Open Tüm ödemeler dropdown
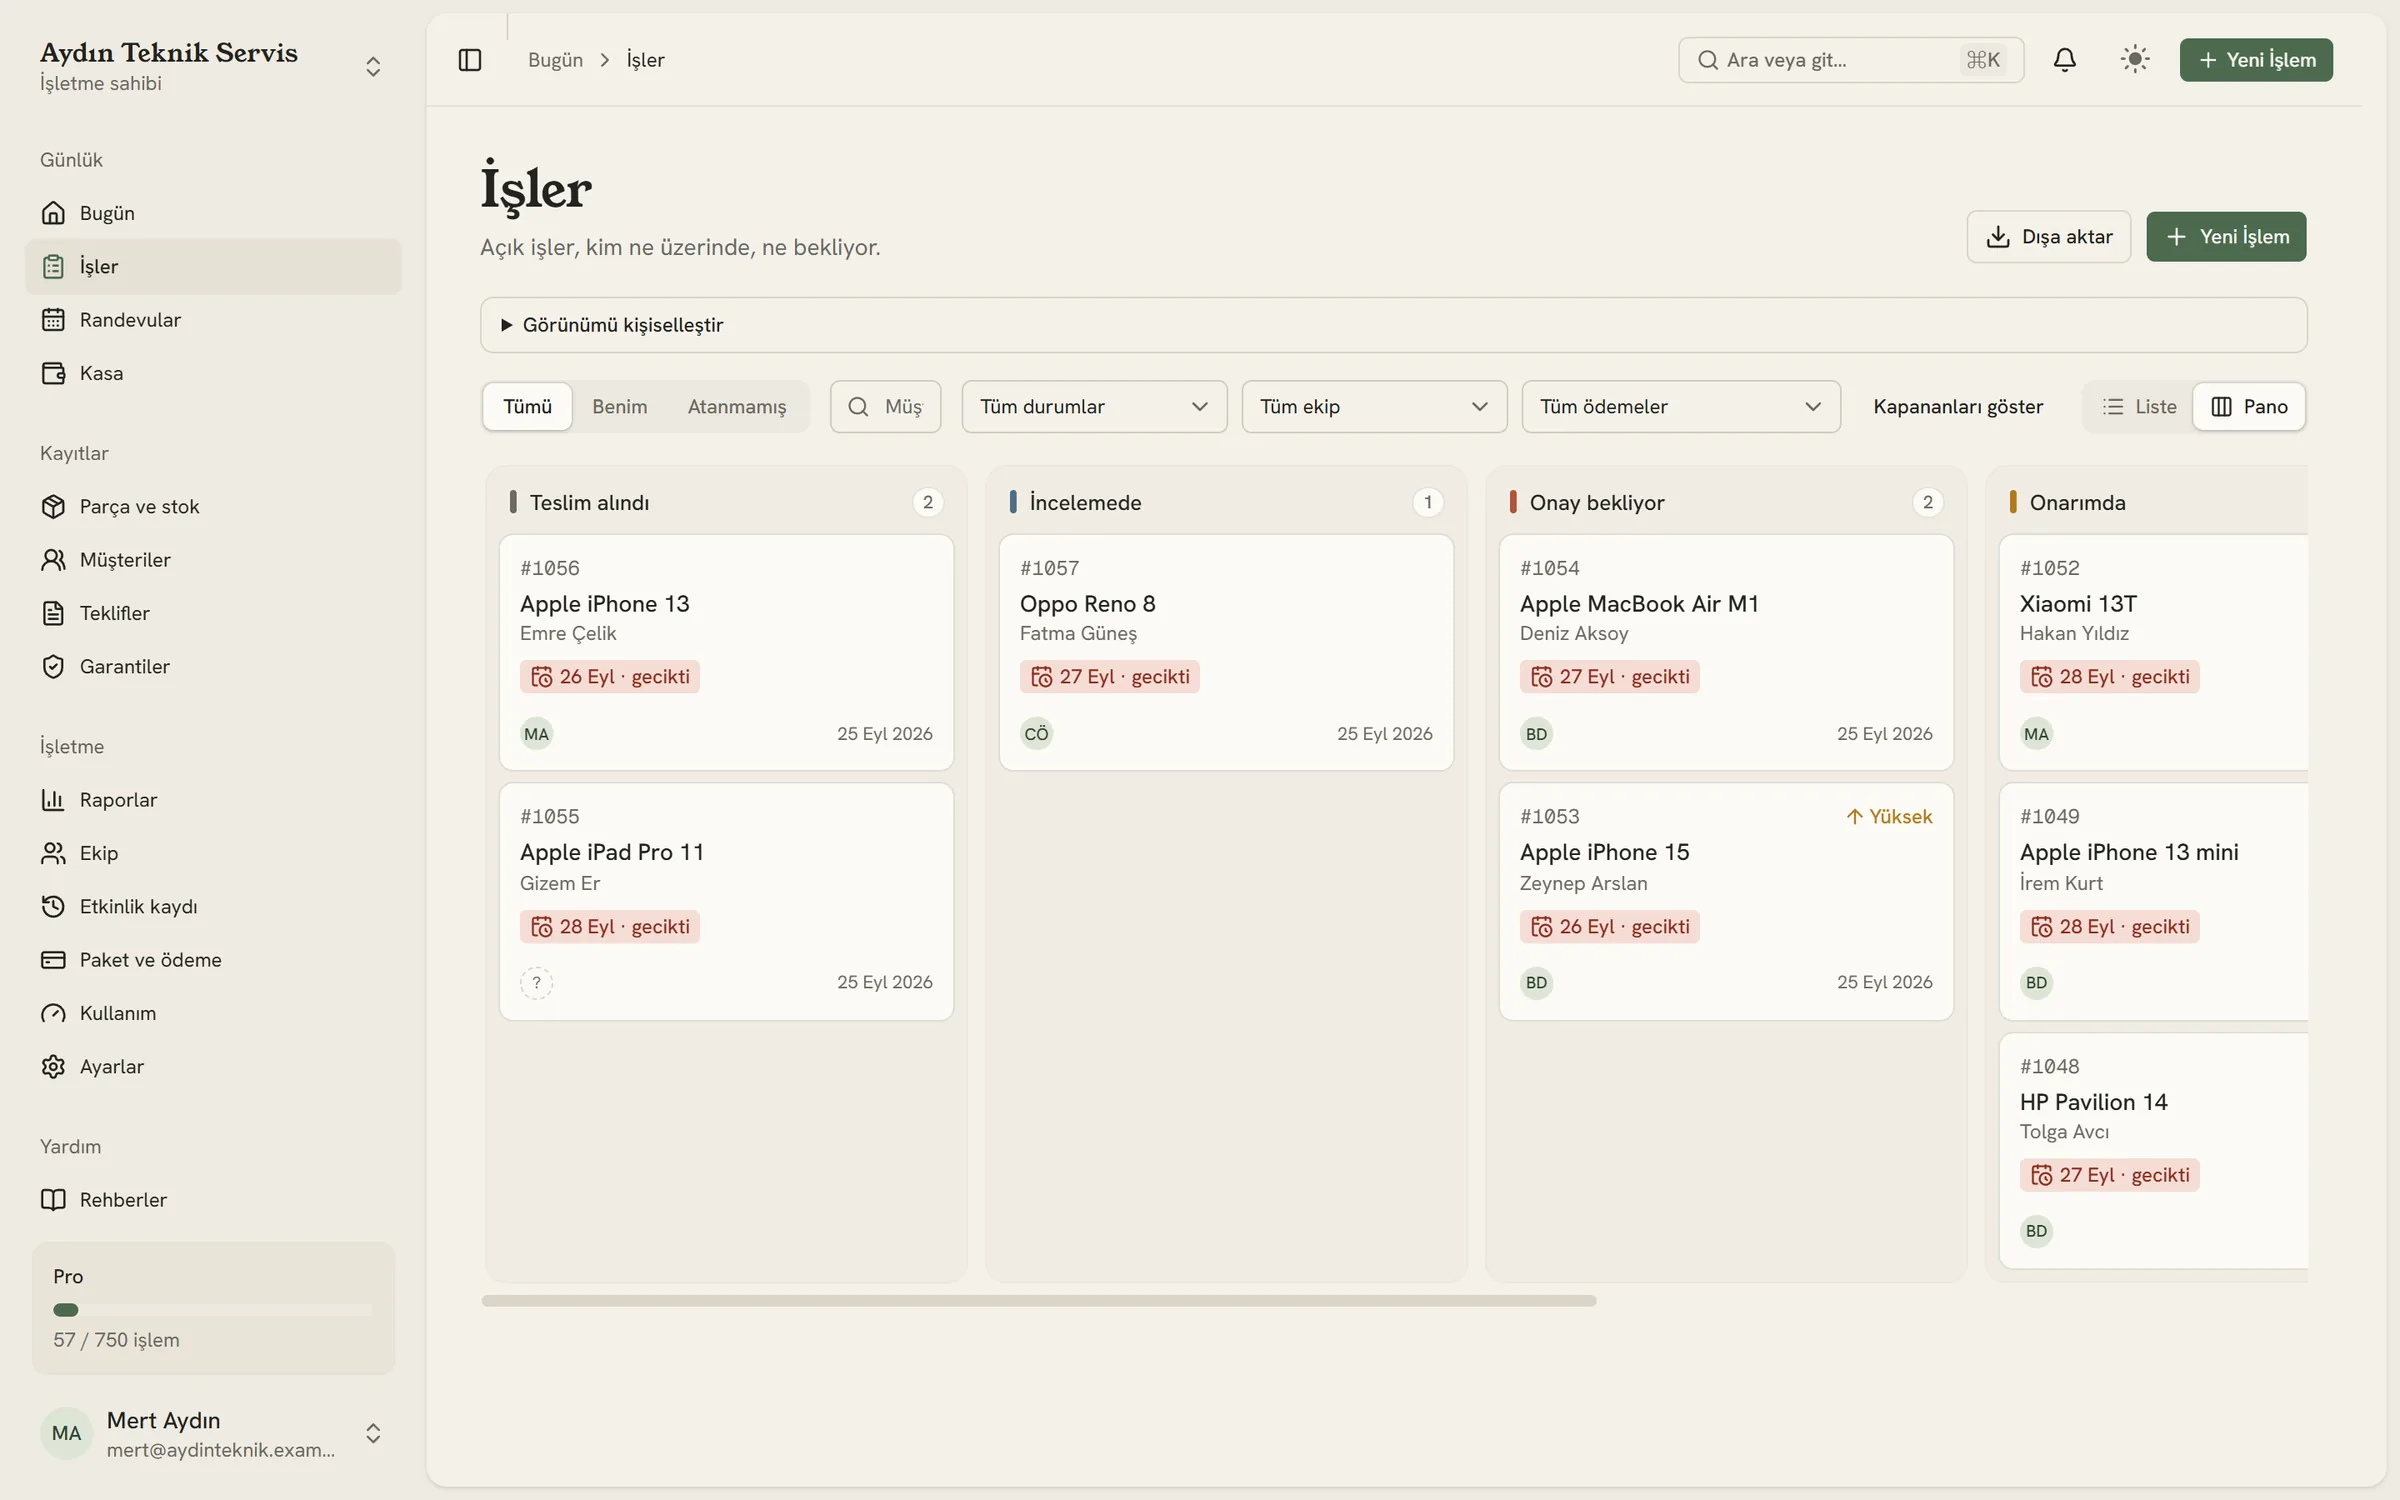This screenshot has width=2400, height=1500. (x=1681, y=407)
